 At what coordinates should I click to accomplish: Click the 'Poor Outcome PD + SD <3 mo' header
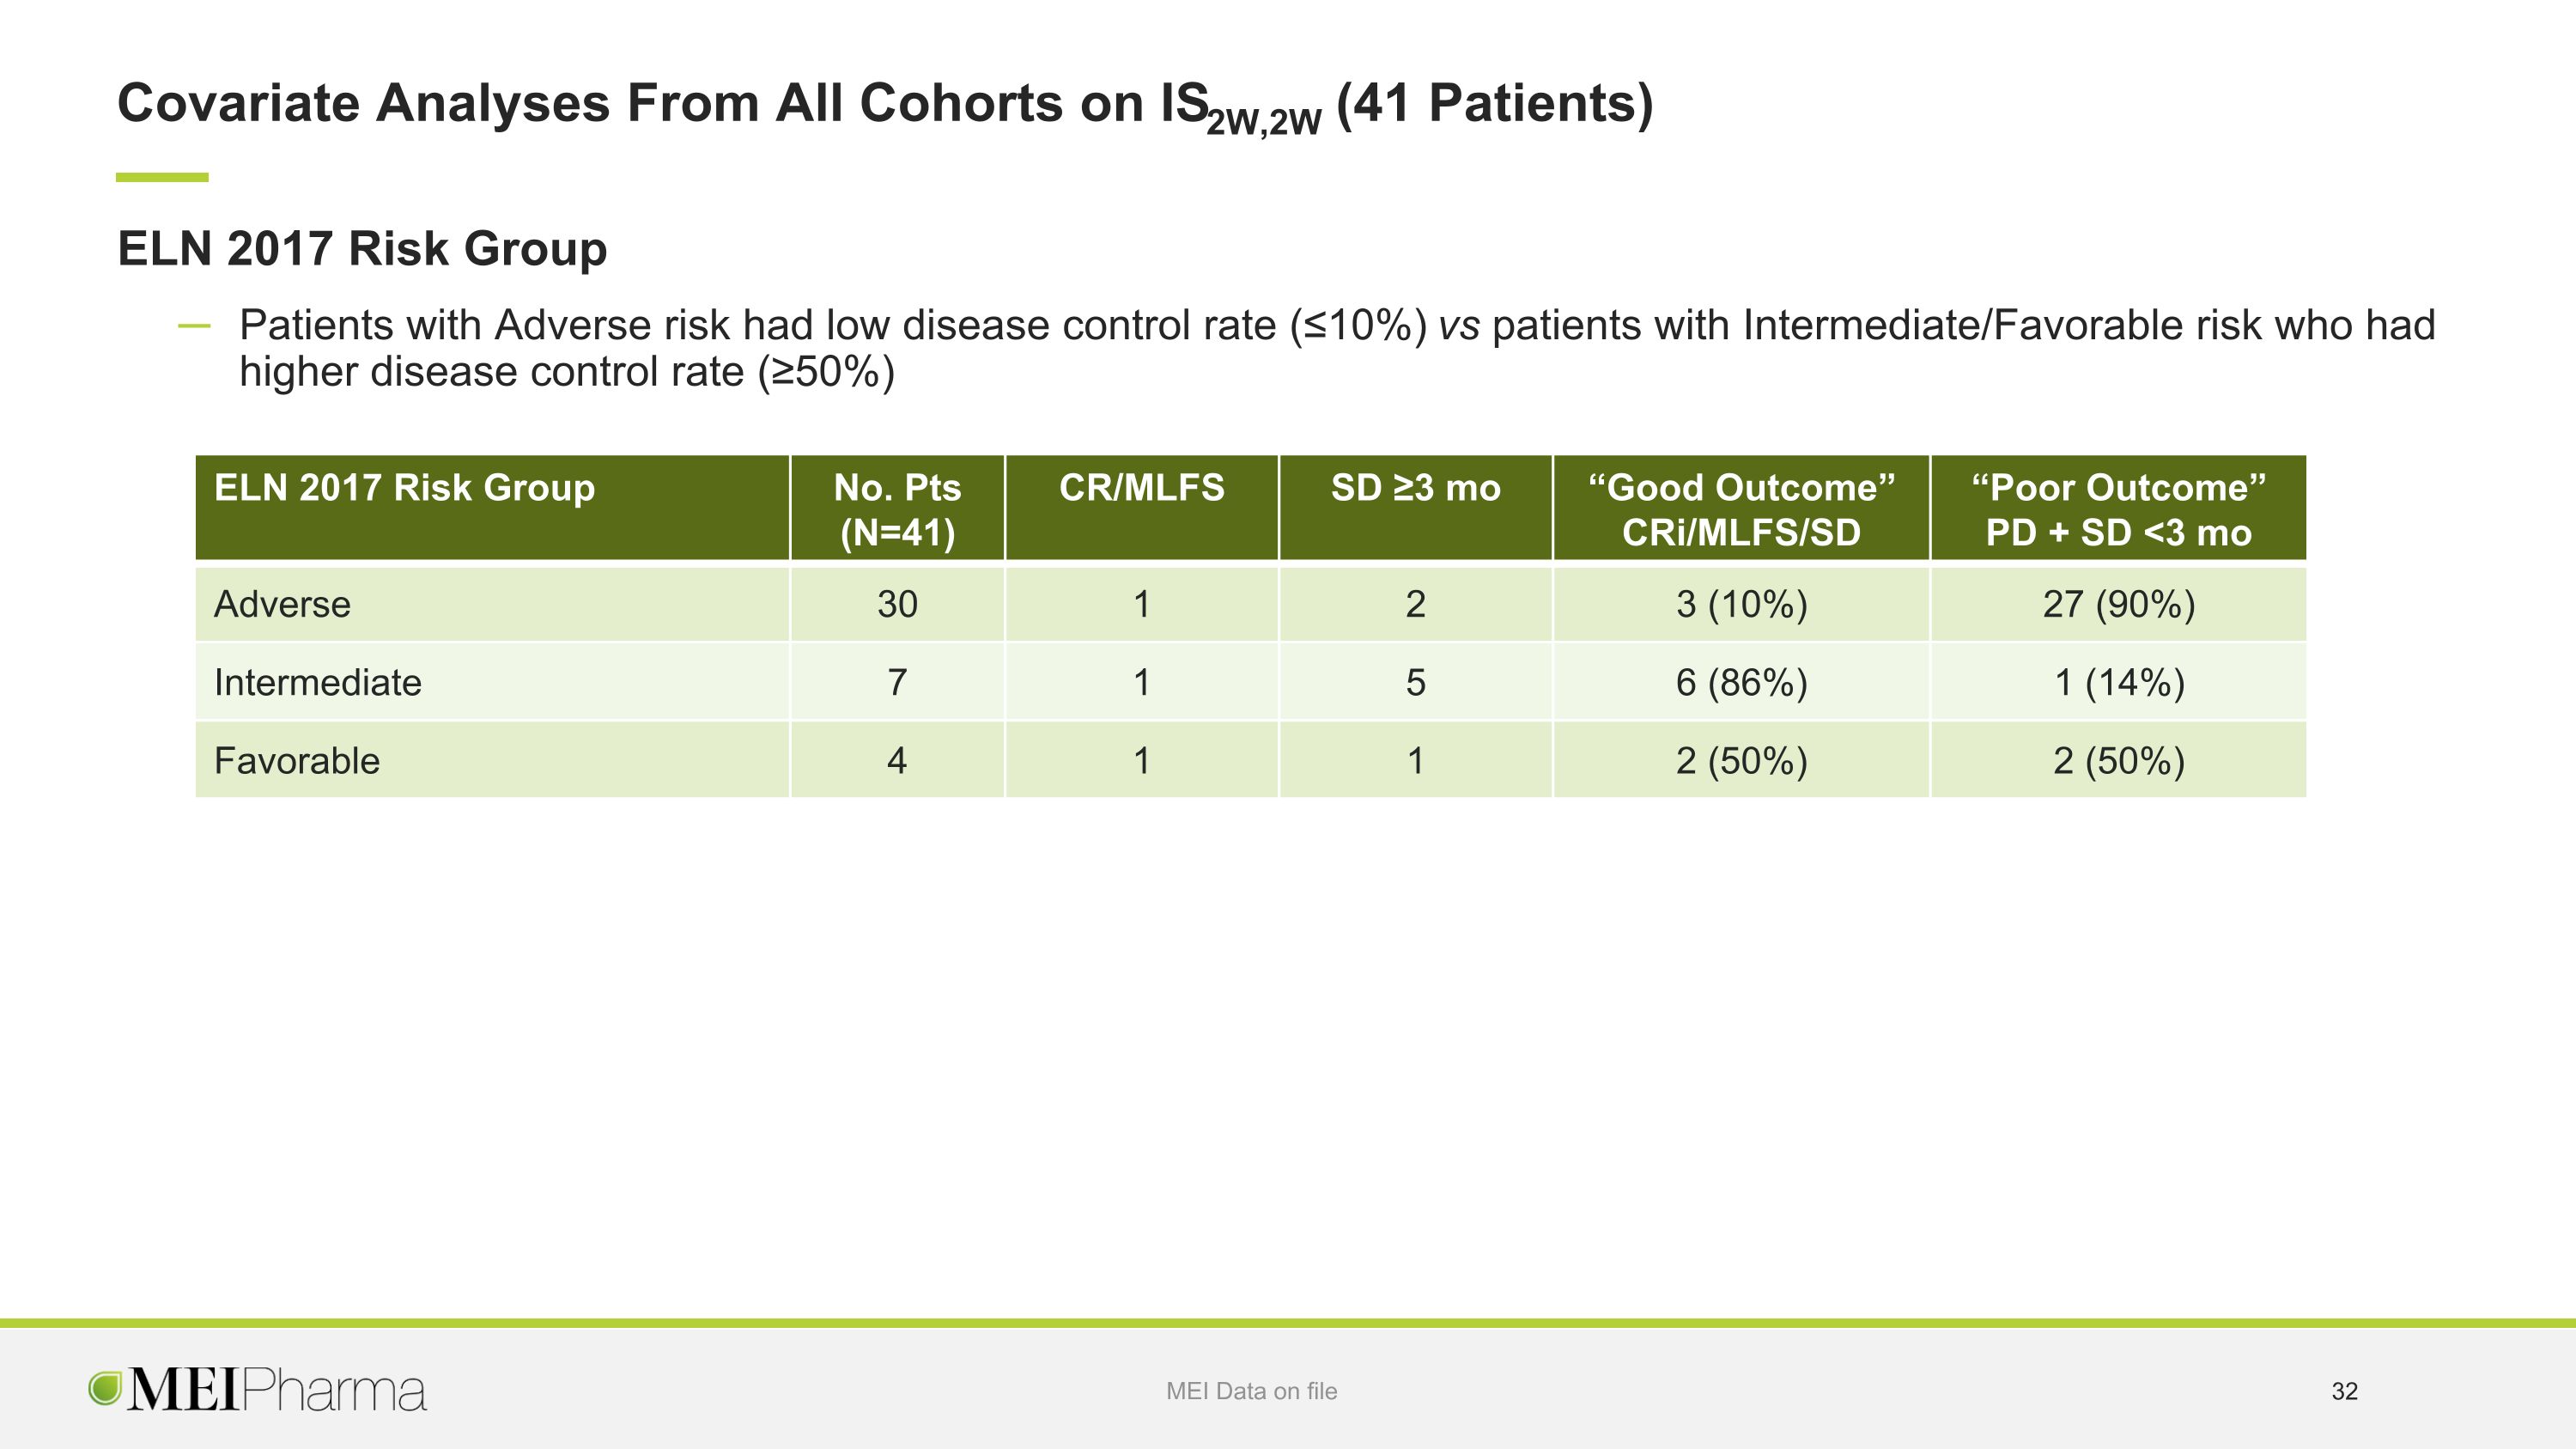pyautogui.click(x=2118, y=508)
